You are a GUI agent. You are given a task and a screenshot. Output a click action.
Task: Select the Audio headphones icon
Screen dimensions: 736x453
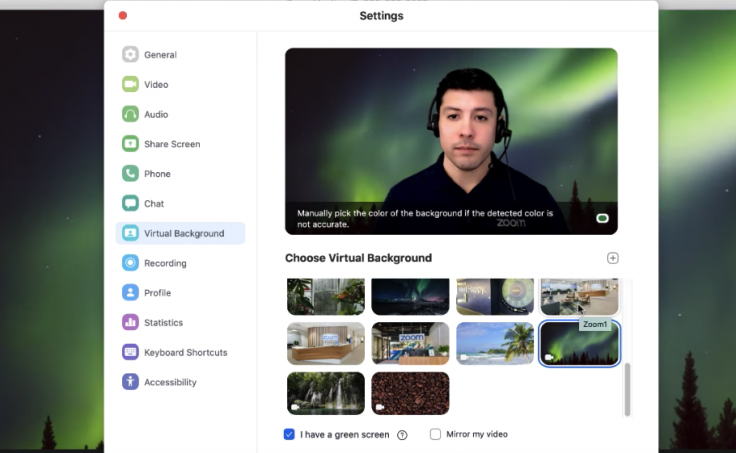(130, 115)
